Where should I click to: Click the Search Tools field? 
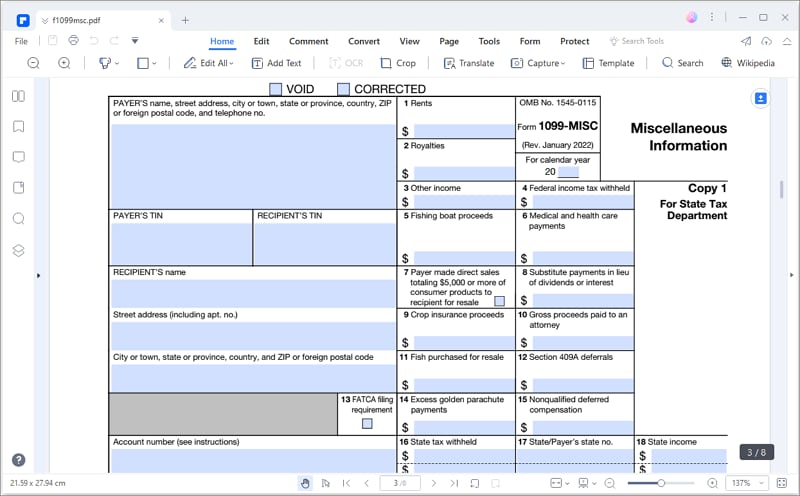637,41
